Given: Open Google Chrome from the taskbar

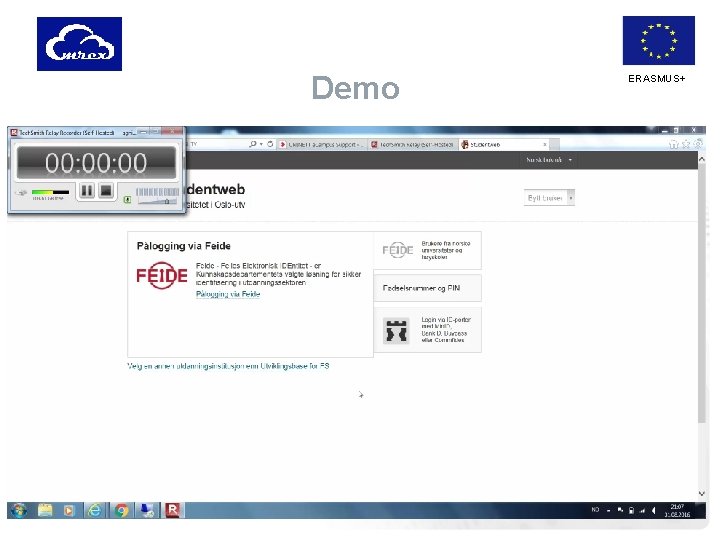Looking at the screenshot, I should 121,510.
